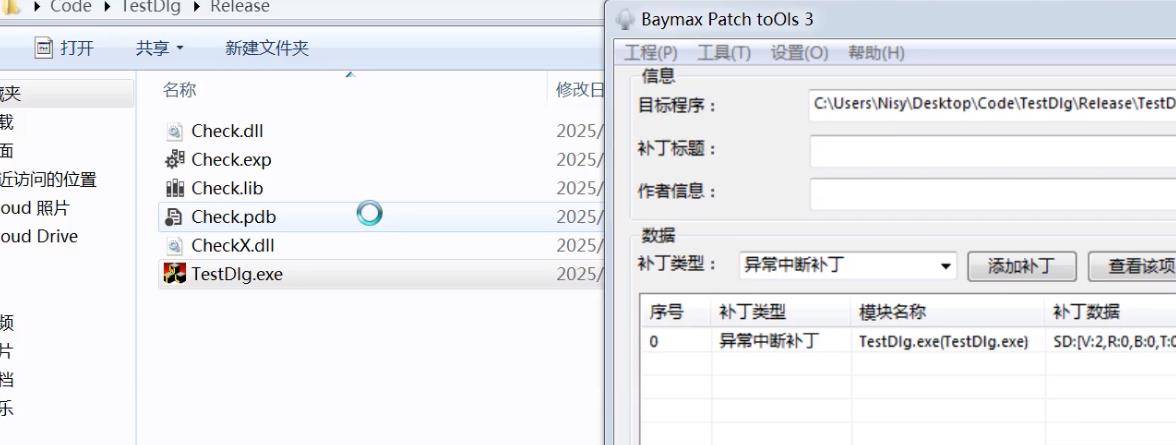This screenshot has width=1176, height=445.
Task: Click 打开 text in Explorer toolbar
Action: coord(77,49)
